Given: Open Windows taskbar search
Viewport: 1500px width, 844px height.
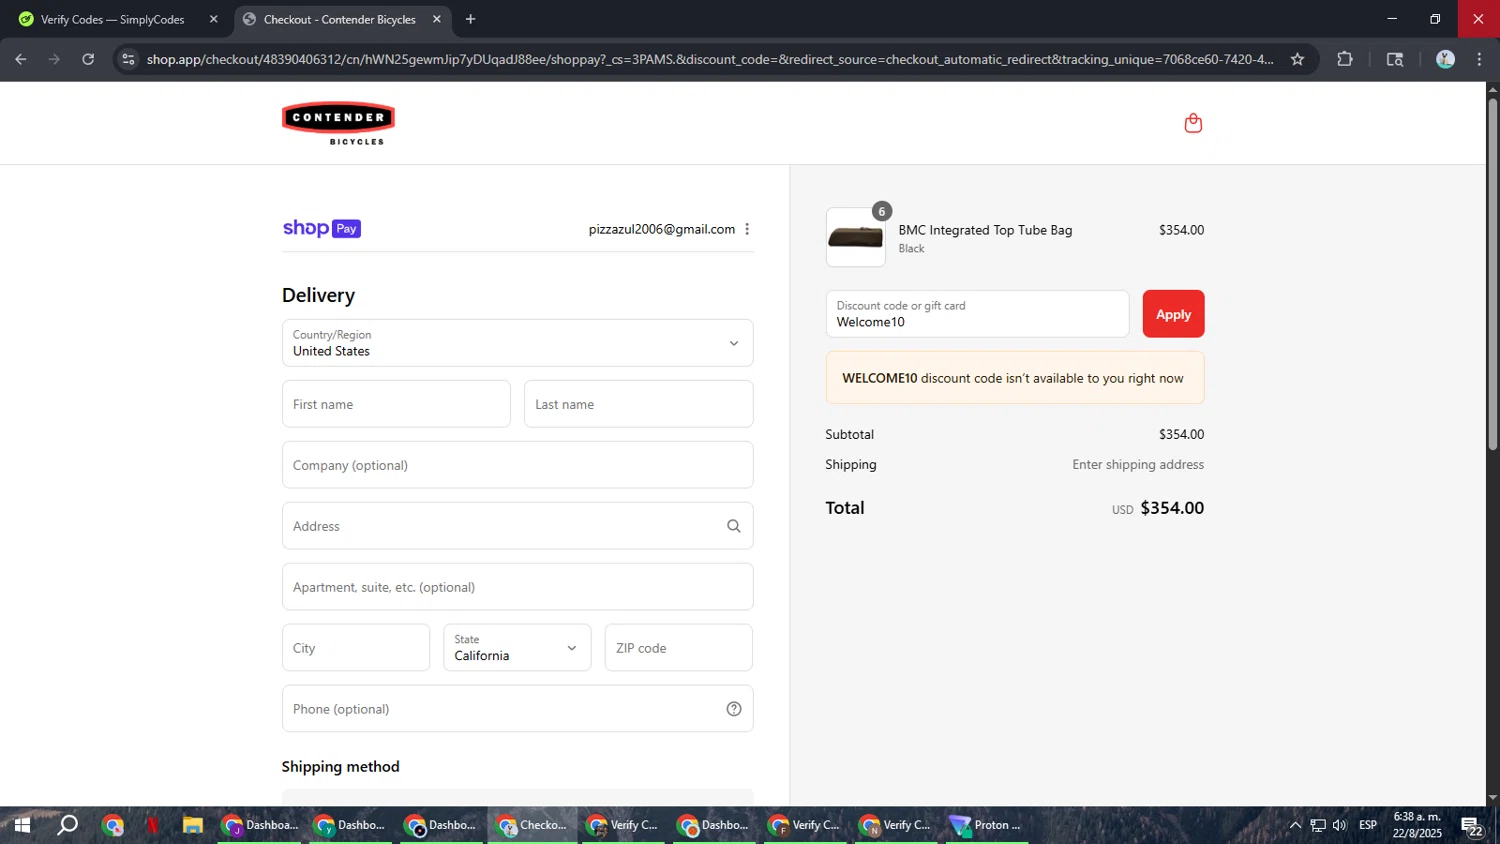Looking at the screenshot, I should pos(67,825).
